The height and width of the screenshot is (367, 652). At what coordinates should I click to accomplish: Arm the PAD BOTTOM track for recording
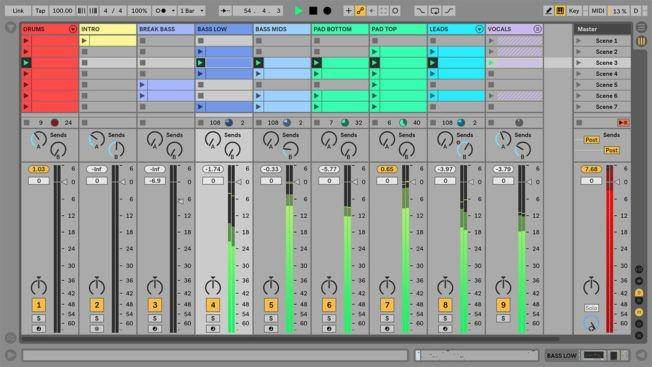coord(329,329)
